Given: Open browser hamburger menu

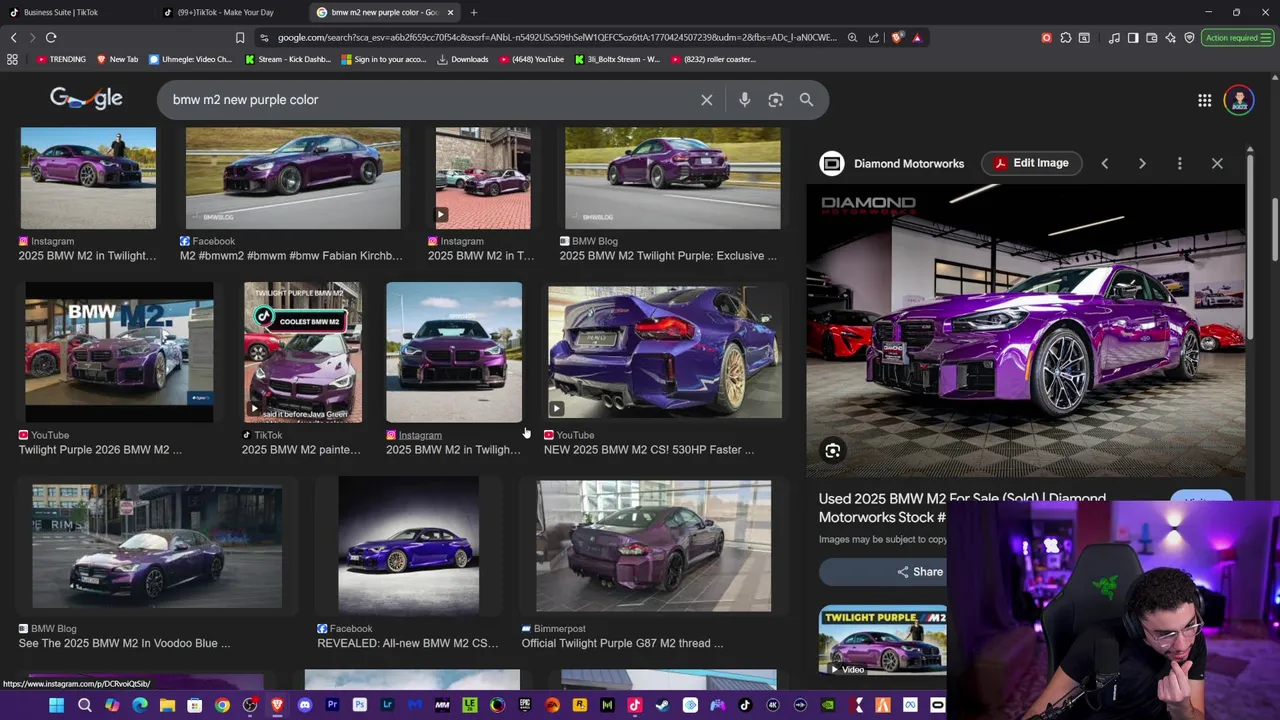Looking at the screenshot, I should click(x=1266, y=38).
